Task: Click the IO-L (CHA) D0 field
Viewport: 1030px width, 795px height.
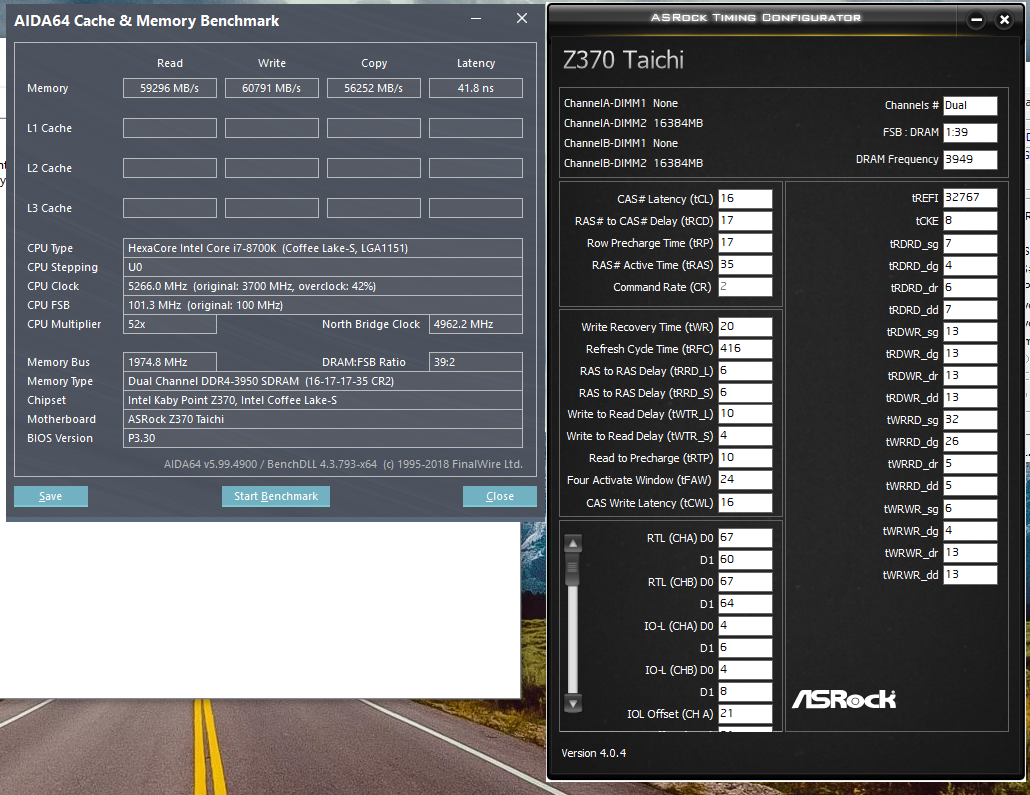Action: pos(745,626)
